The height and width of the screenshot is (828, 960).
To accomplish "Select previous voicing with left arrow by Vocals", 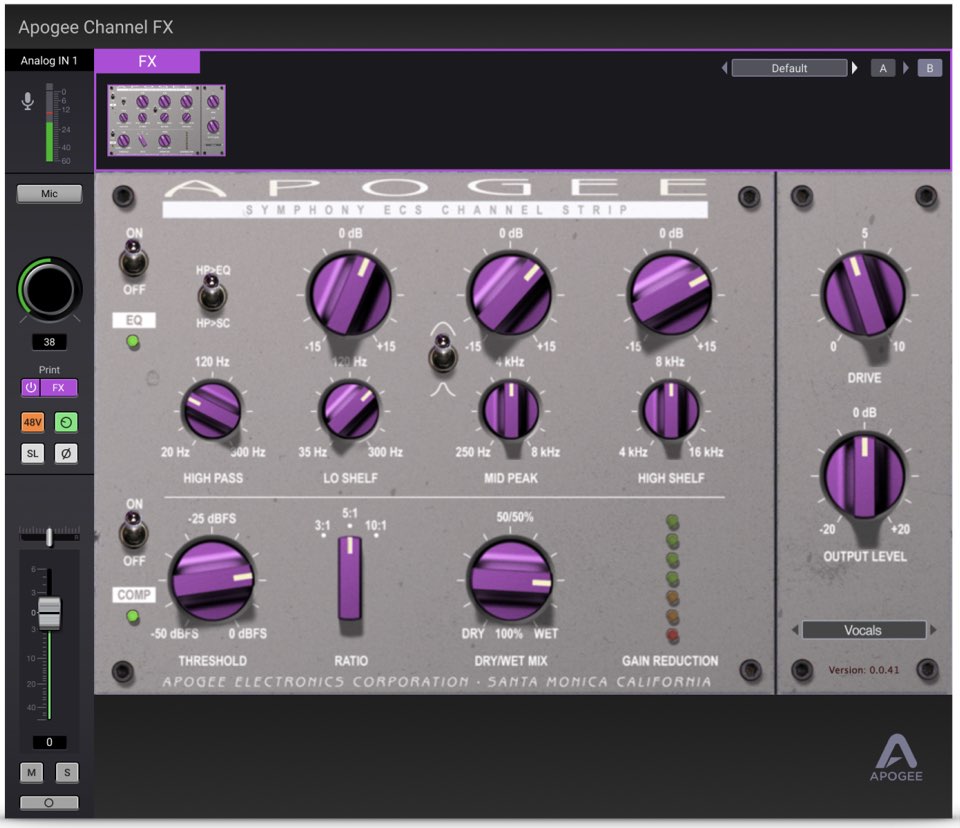I will point(795,630).
